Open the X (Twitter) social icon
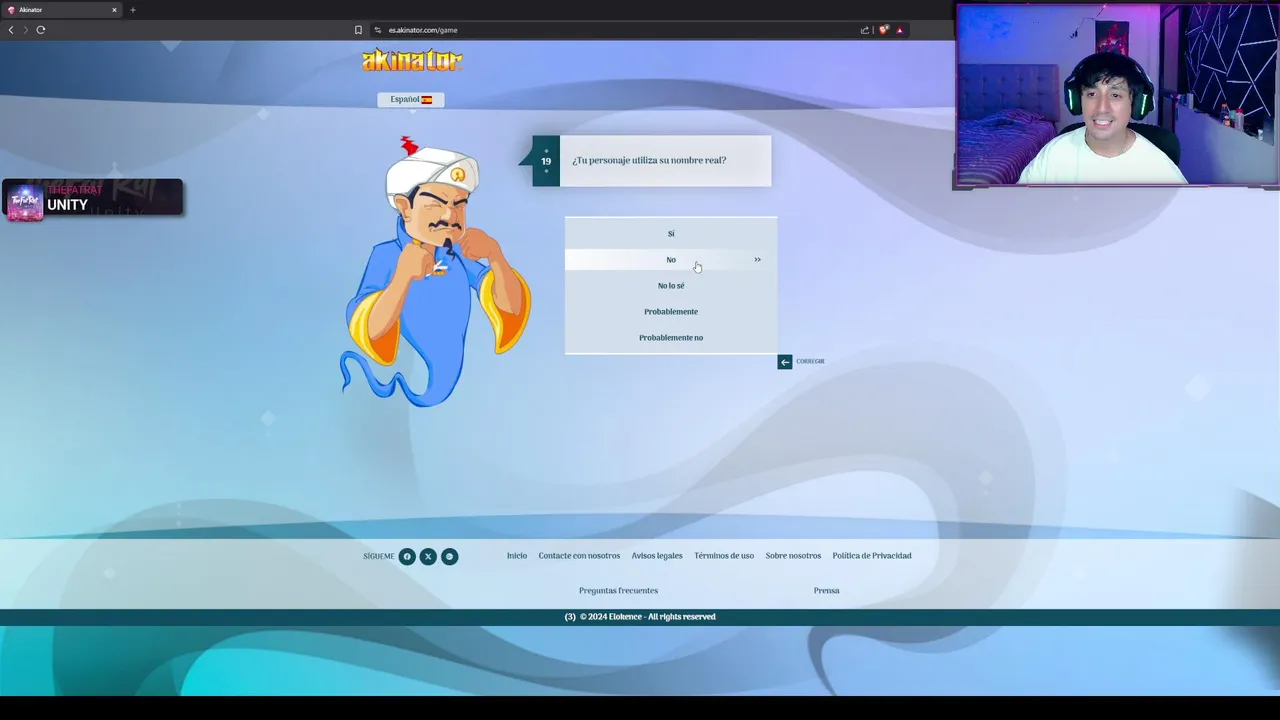 tap(428, 556)
